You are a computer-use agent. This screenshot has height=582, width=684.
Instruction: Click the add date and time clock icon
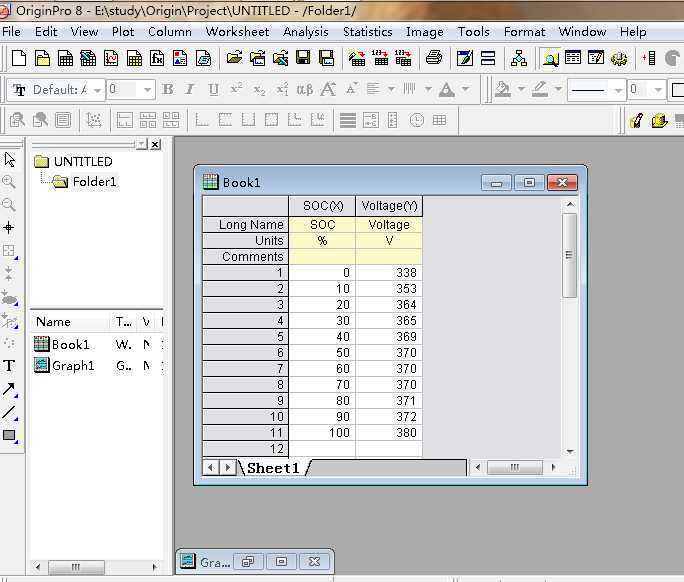coord(417,120)
